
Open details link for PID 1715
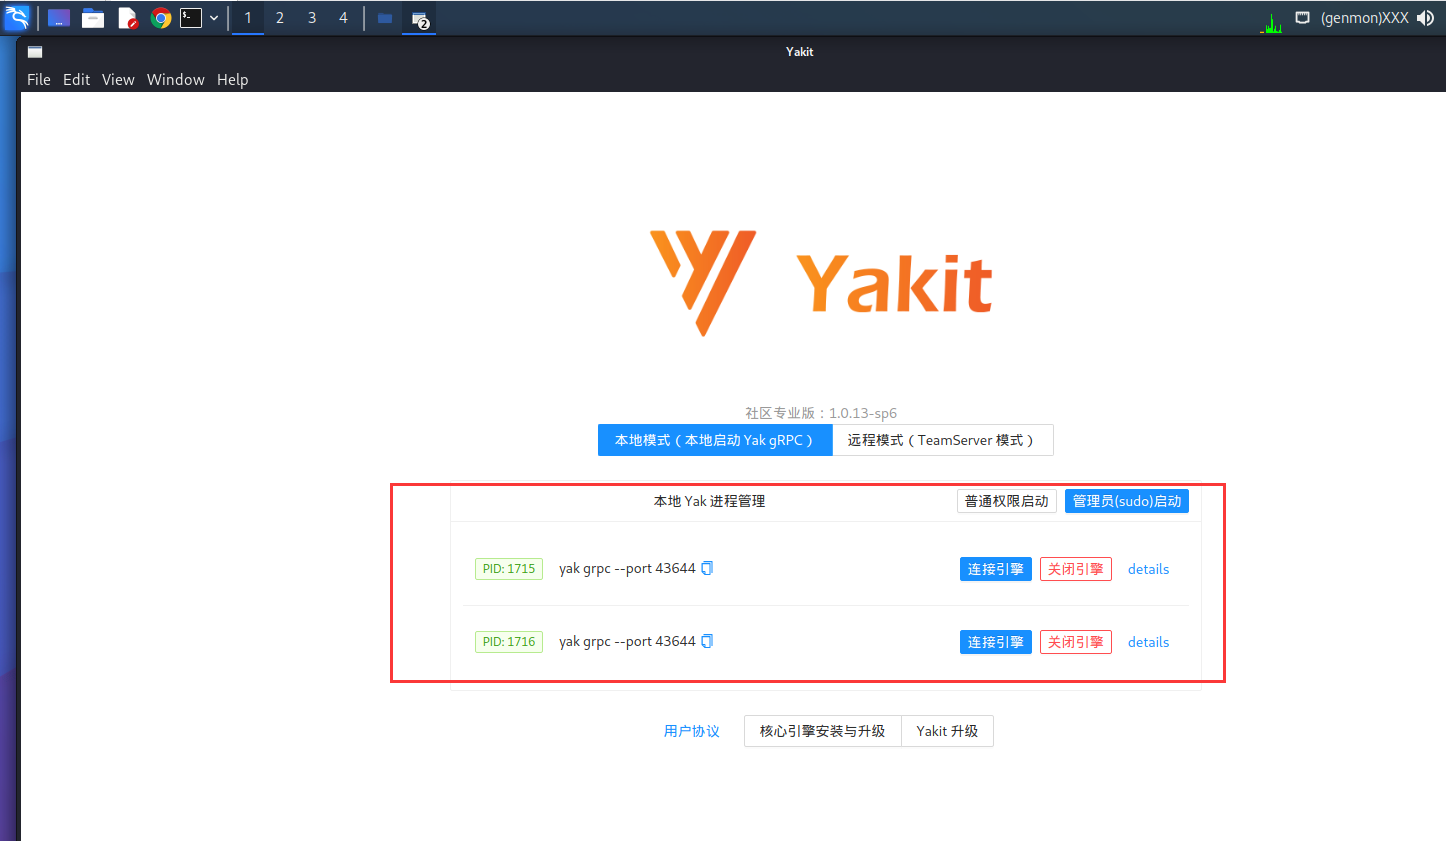click(x=1148, y=569)
